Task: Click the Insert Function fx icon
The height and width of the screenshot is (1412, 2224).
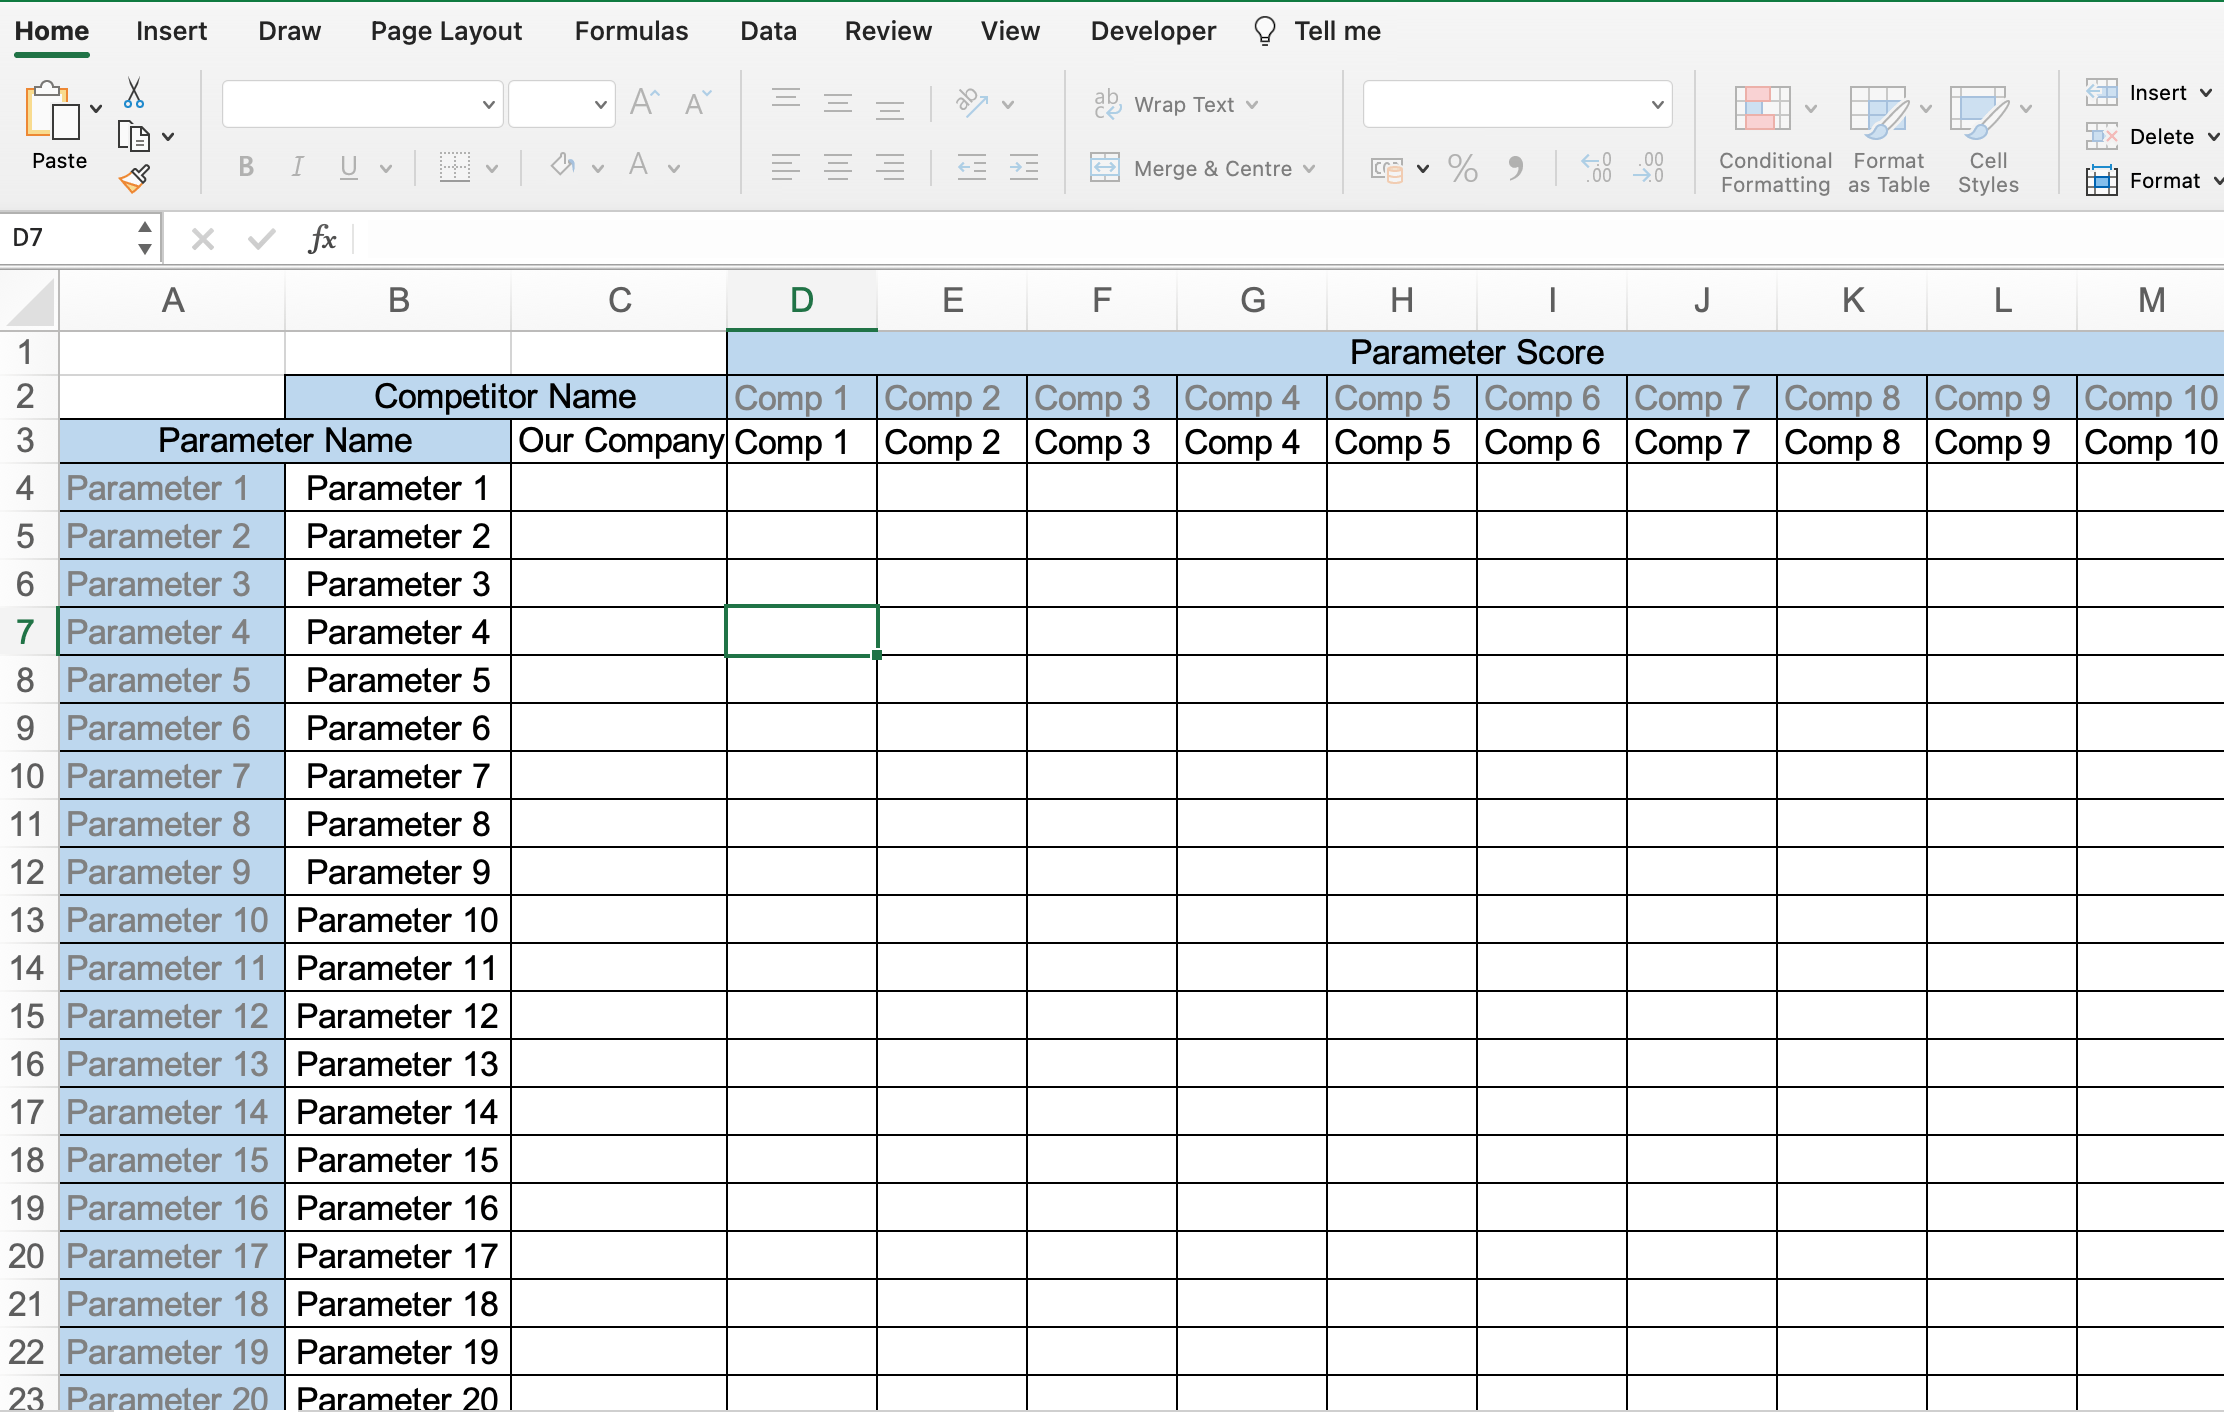Action: [322, 239]
